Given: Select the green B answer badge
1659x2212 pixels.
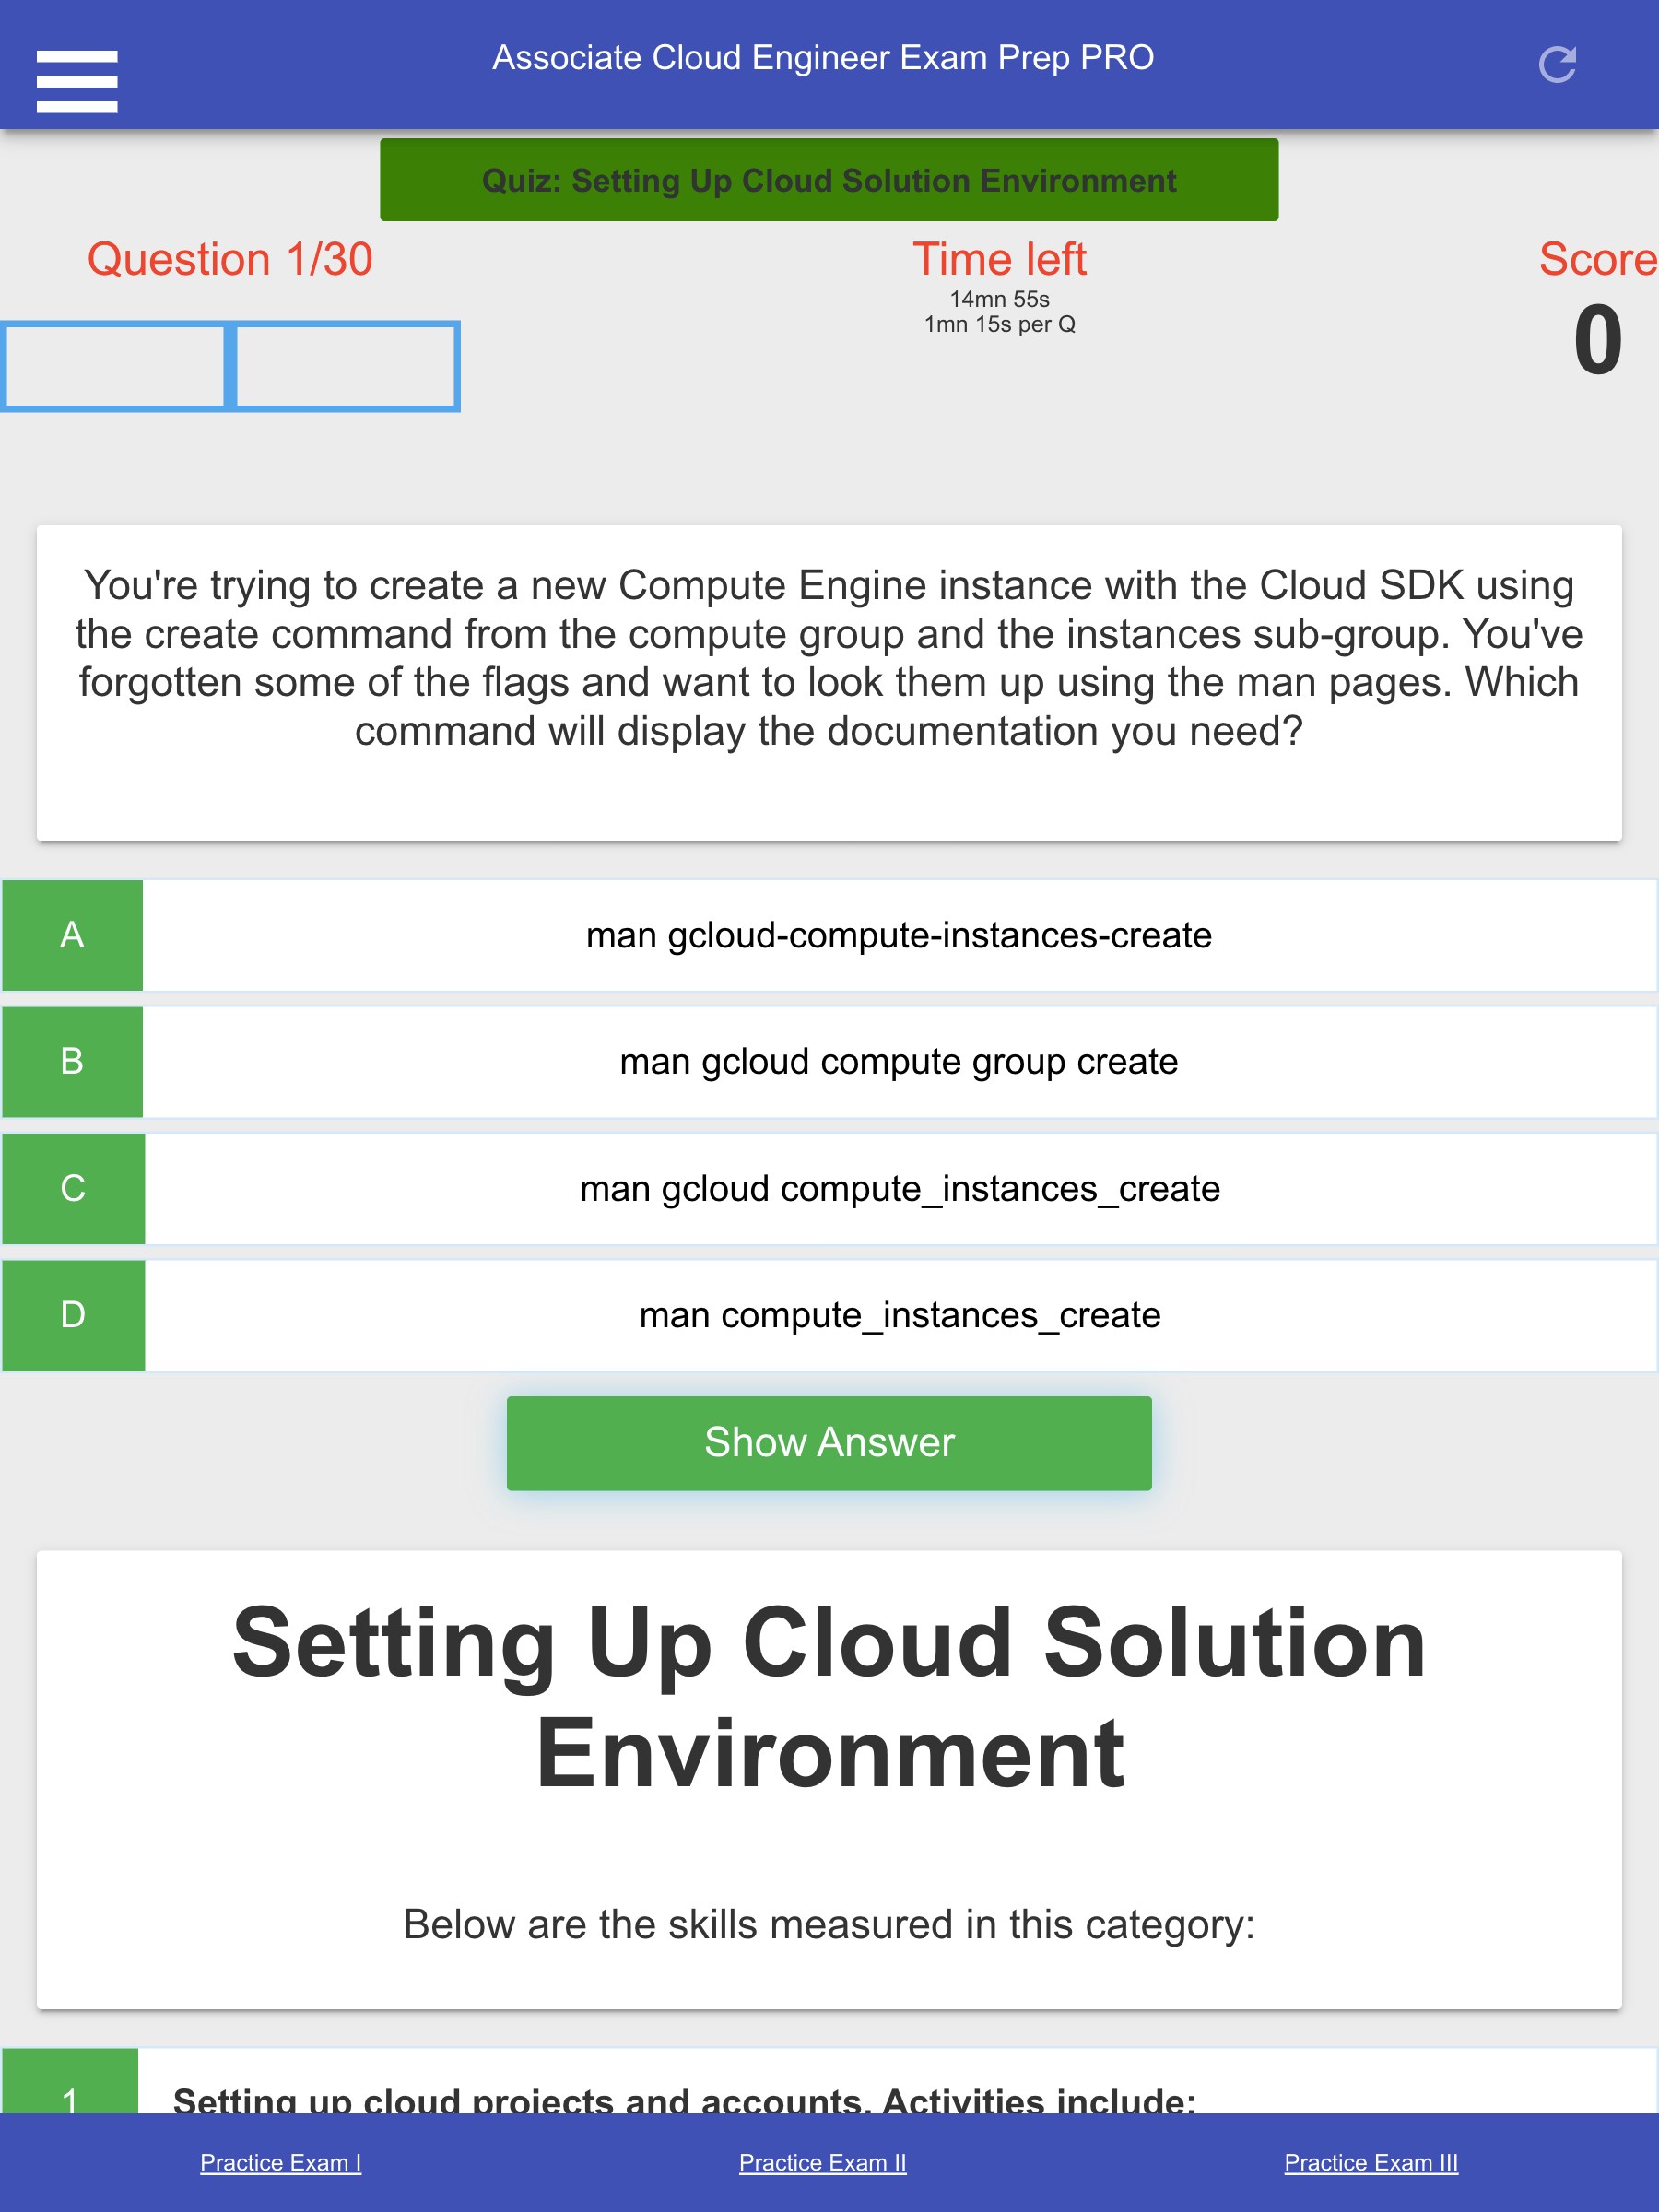Looking at the screenshot, I should pyautogui.click(x=72, y=1061).
